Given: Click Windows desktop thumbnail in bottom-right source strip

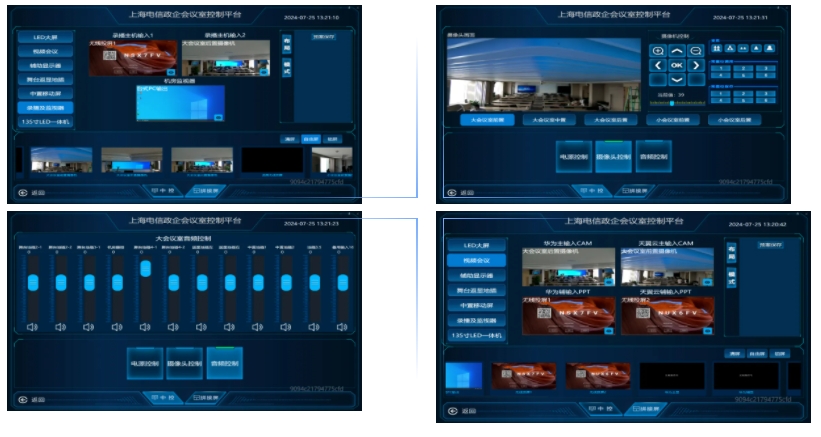Looking at the screenshot, I should click(x=463, y=376).
